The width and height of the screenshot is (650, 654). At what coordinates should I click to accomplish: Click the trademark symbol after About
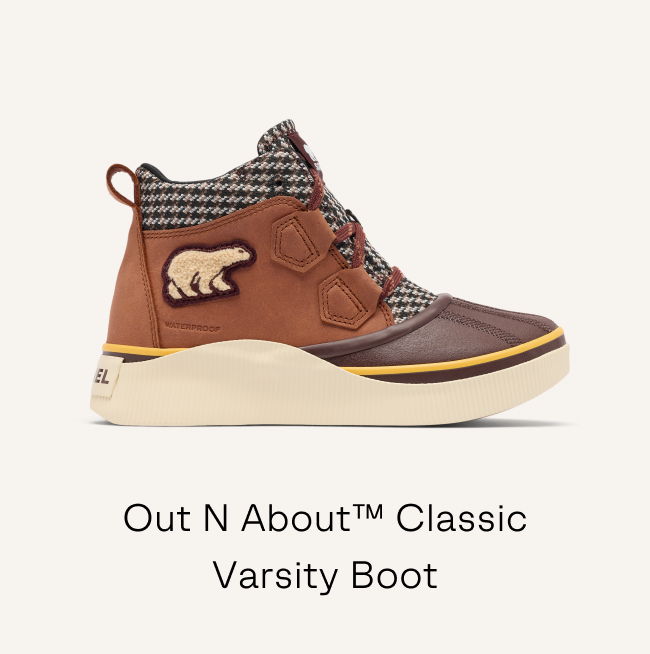[x=367, y=510]
